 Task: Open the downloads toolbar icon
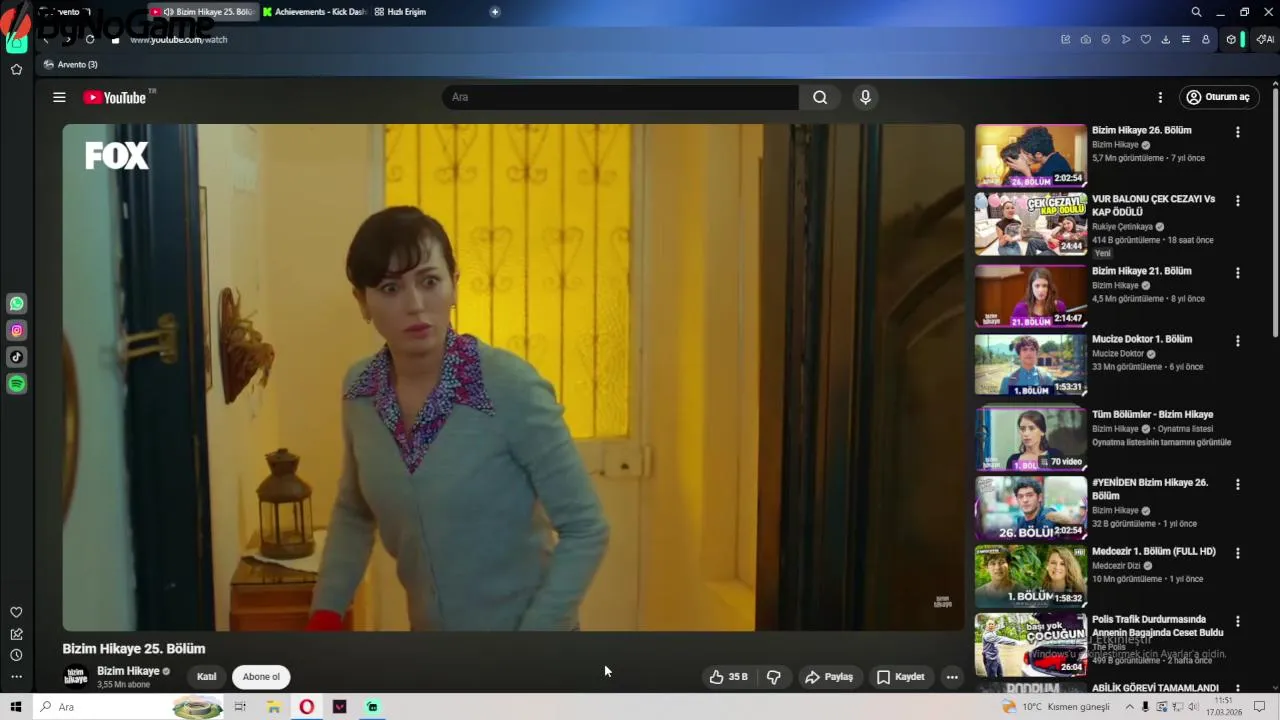pyautogui.click(x=1166, y=39)
